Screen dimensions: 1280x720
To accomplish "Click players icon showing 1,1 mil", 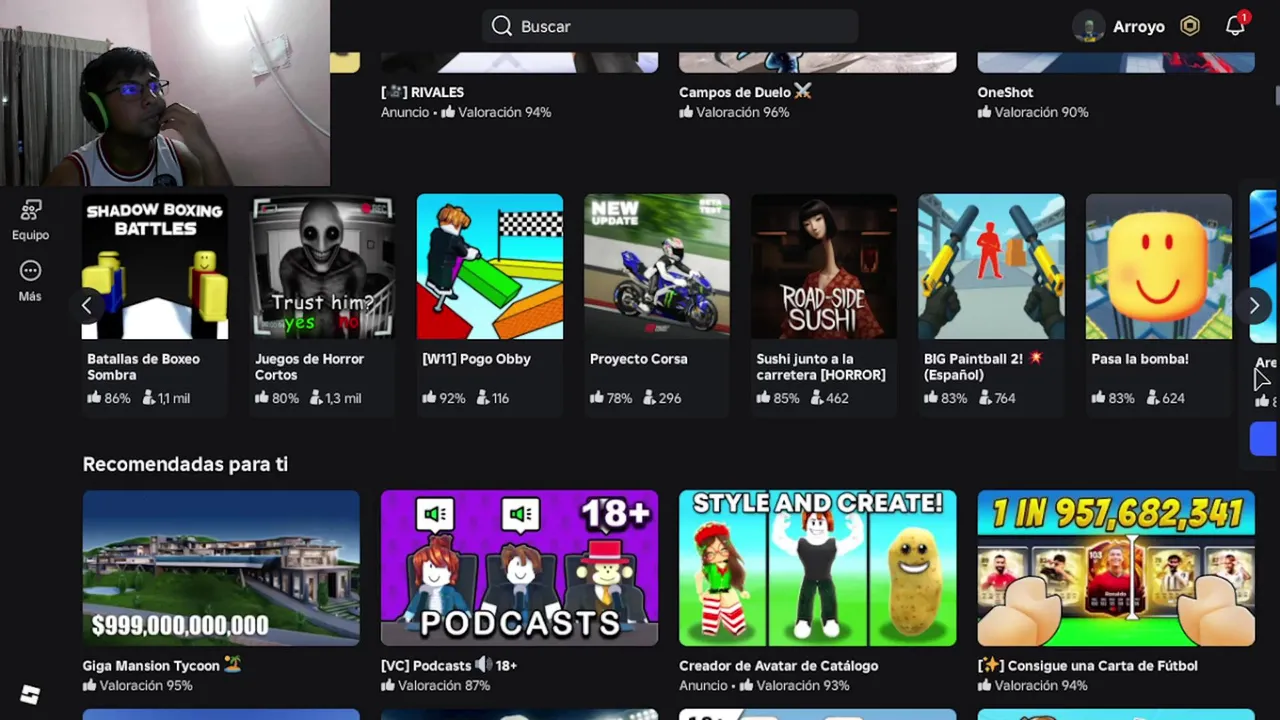I will tap(148, 398).
